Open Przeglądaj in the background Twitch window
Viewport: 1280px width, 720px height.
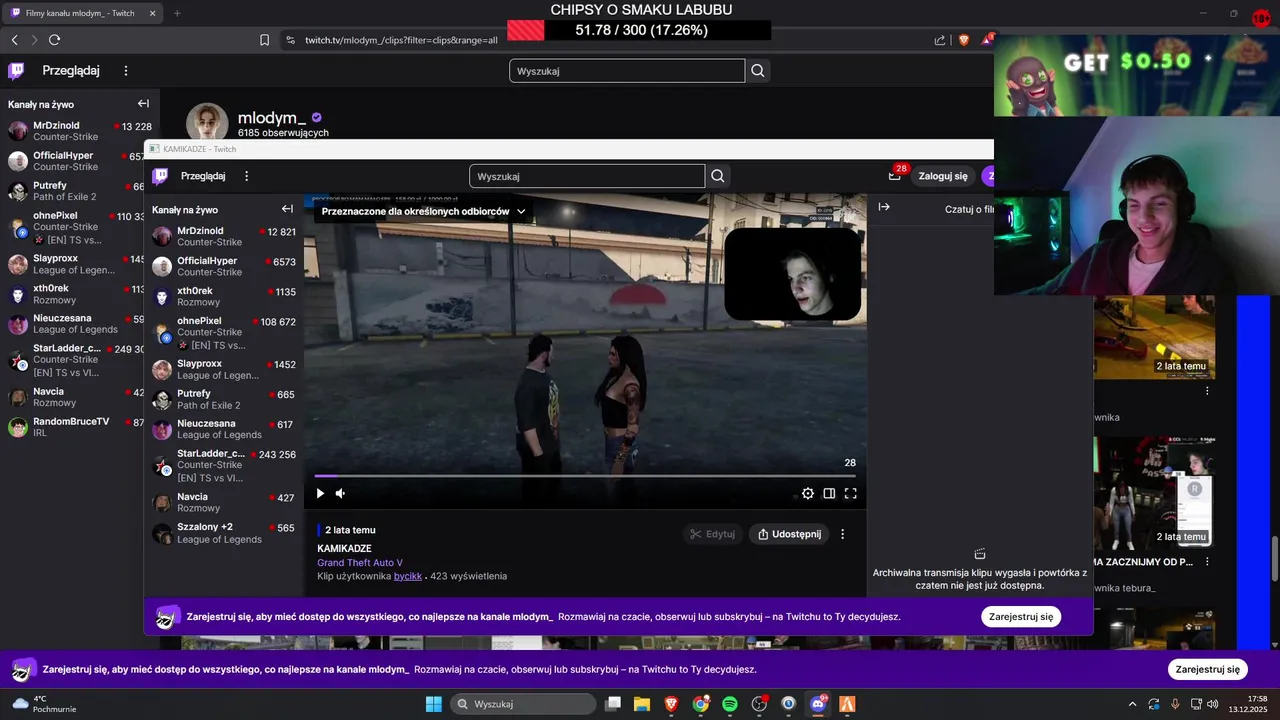pos(71,71)
